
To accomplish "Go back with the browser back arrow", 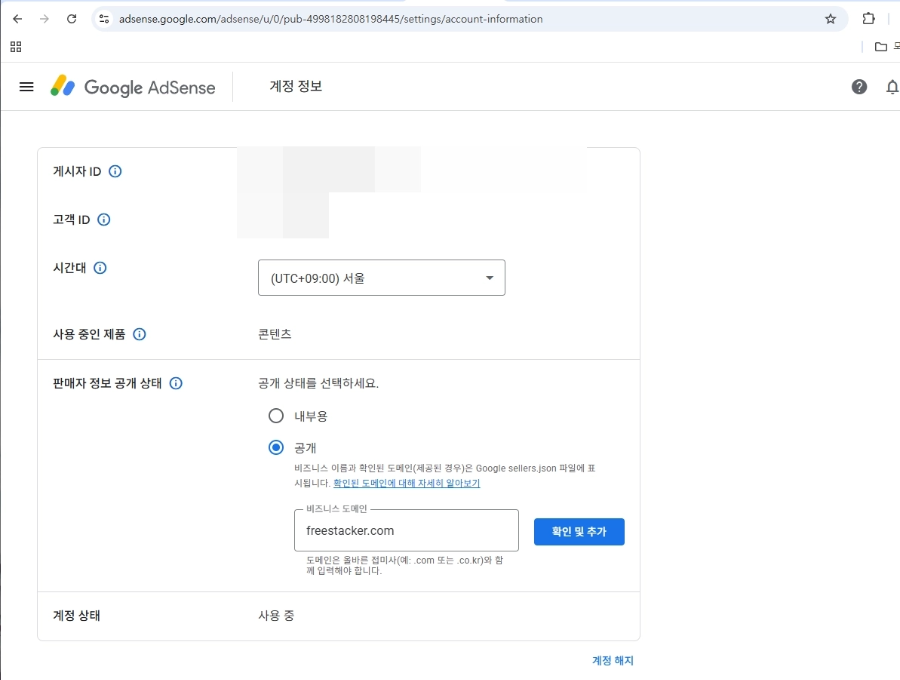I will [x=18, y=19].
